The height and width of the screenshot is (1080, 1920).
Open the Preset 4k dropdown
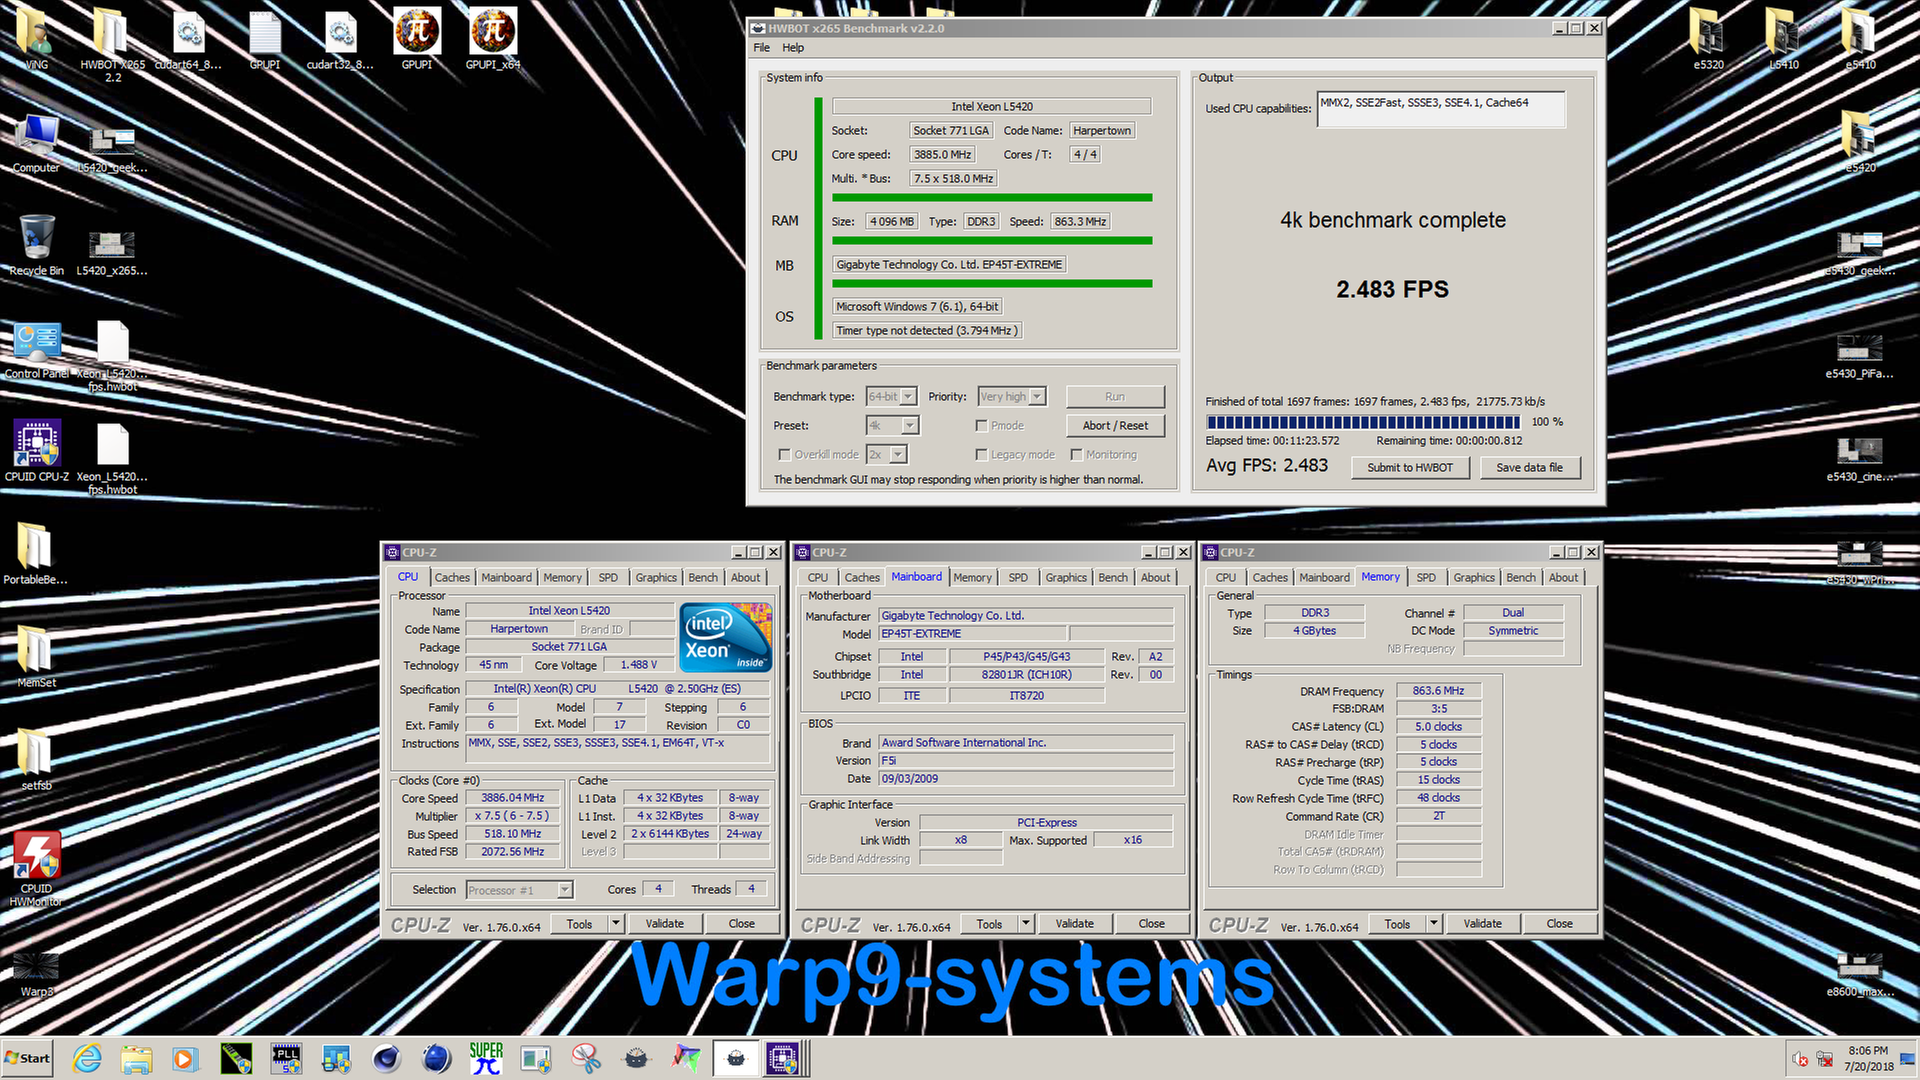[x=909, y=426]
